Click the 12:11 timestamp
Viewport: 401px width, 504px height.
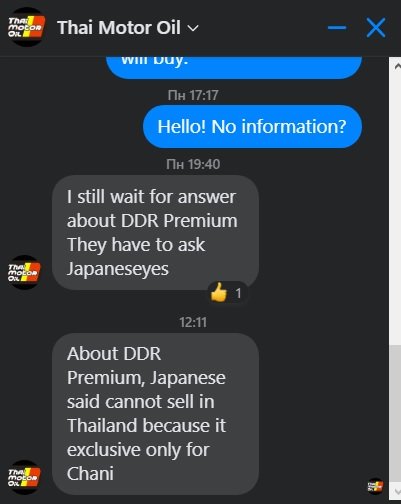click(x=193, y=322)
